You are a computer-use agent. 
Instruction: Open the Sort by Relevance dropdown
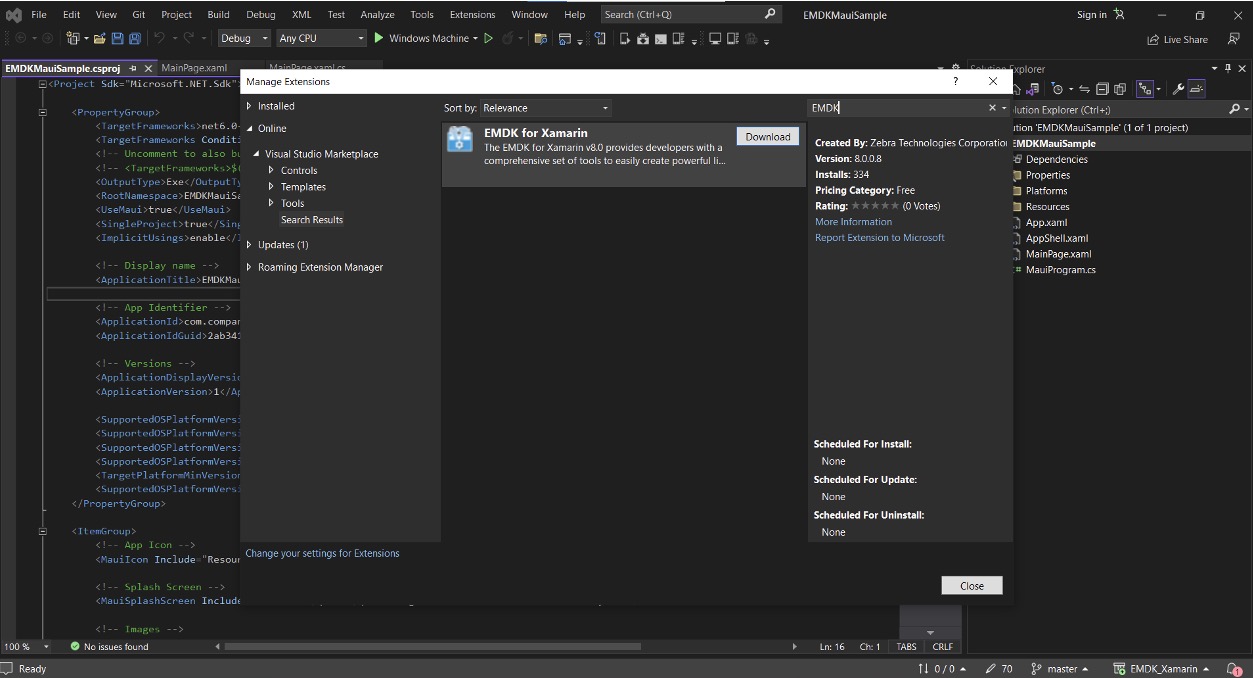click(545, 108)
